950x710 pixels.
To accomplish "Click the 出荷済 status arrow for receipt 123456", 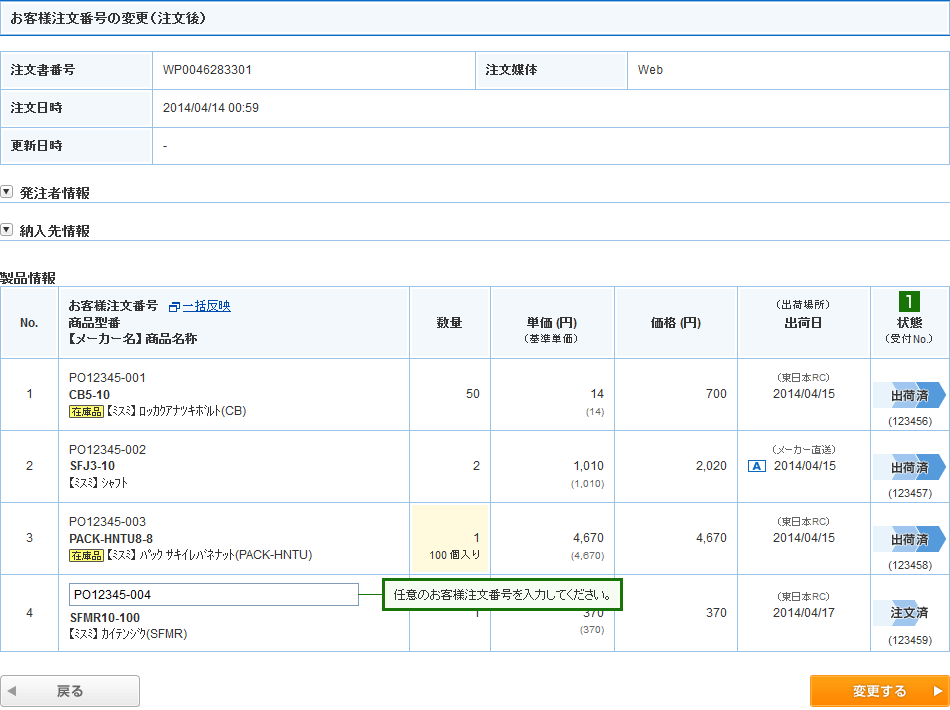I will point(908,395).
